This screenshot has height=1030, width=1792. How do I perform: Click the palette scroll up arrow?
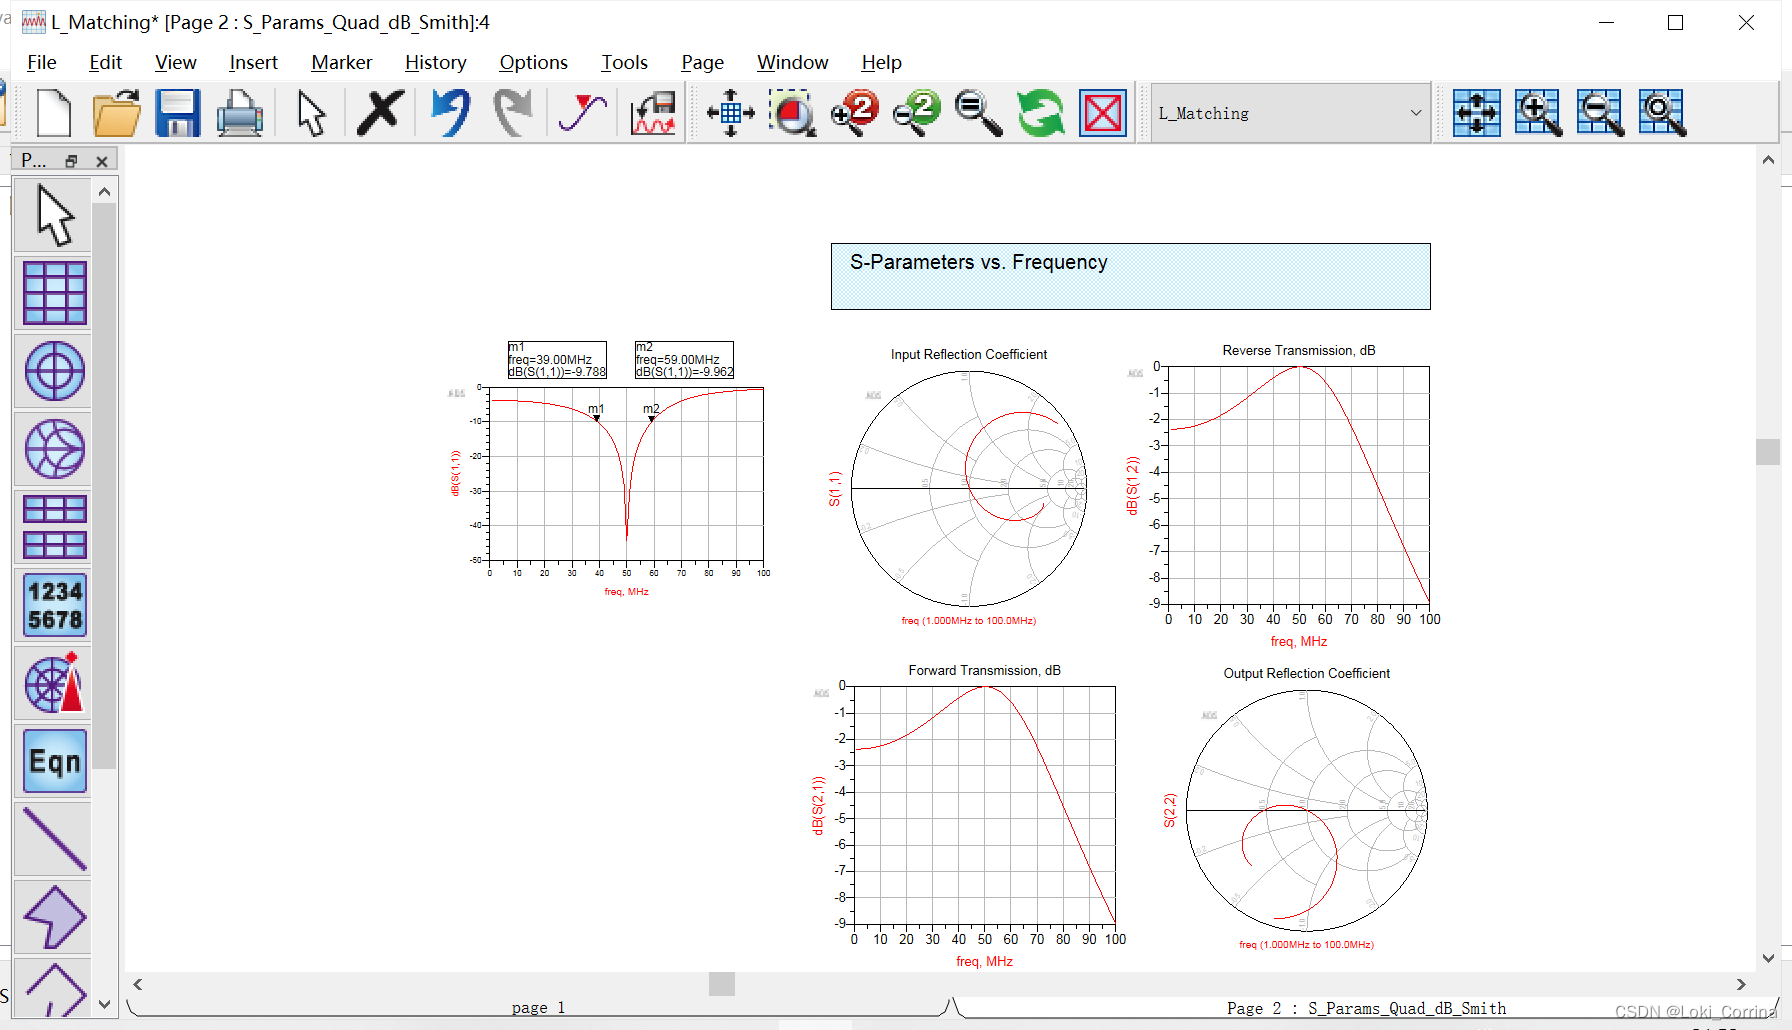pos(104,191)
